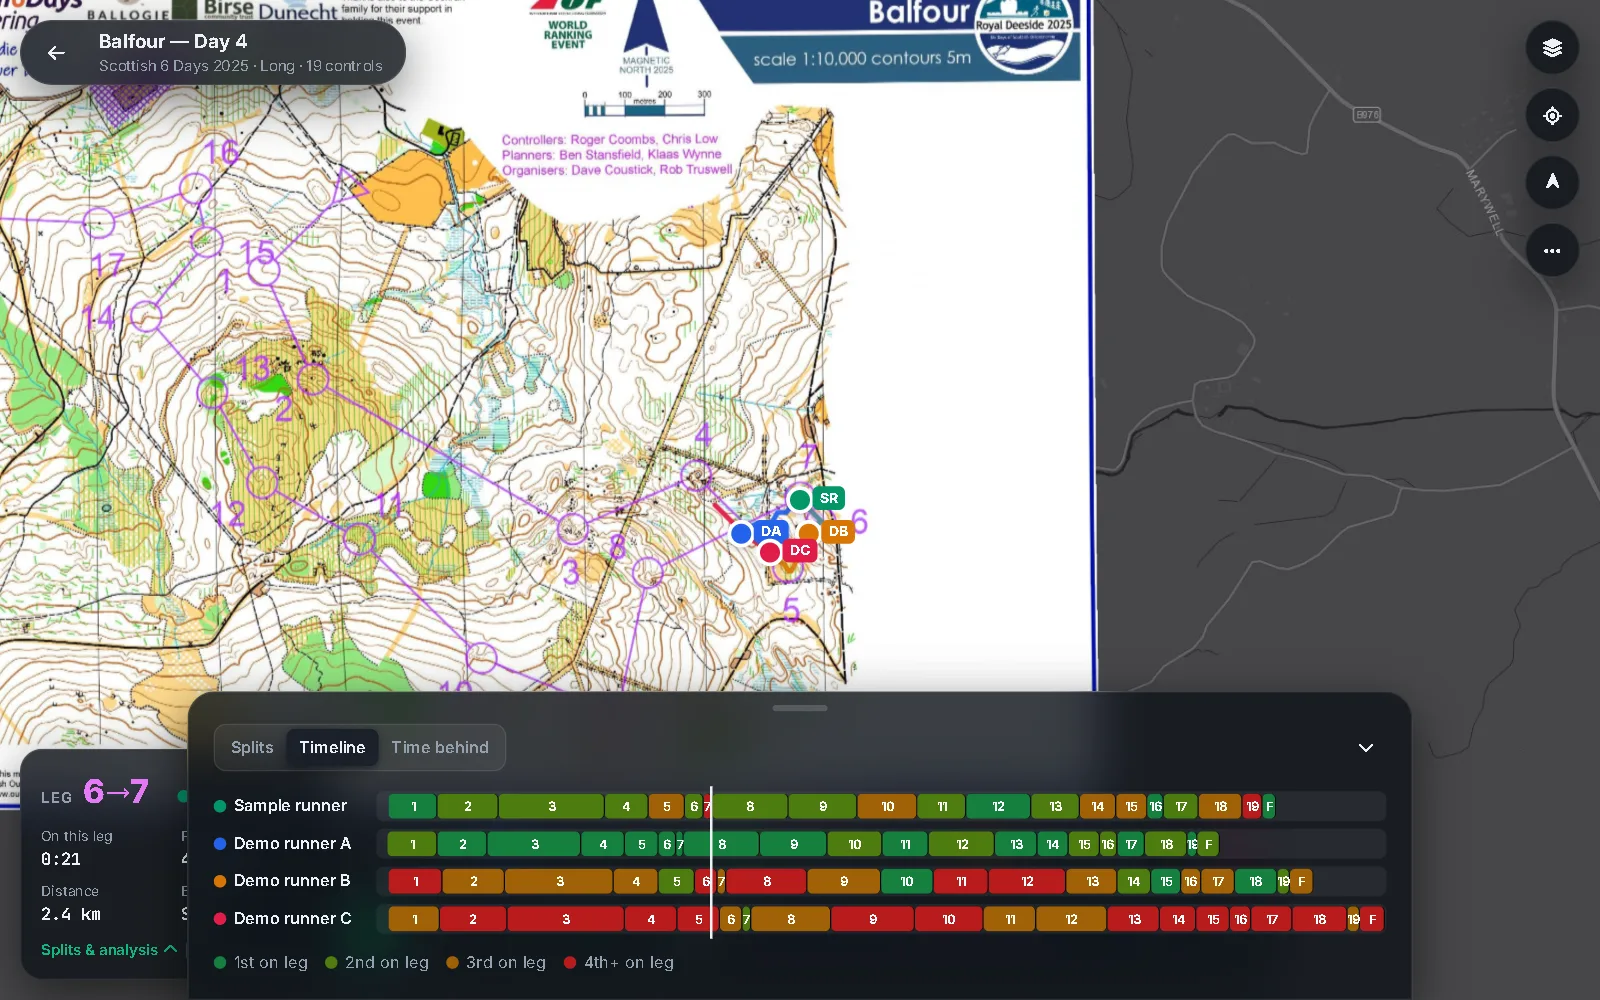This screenshot has height=1000, width=1600.
Task: Open the more options ellipsis button
Action: coord(1552,251)
